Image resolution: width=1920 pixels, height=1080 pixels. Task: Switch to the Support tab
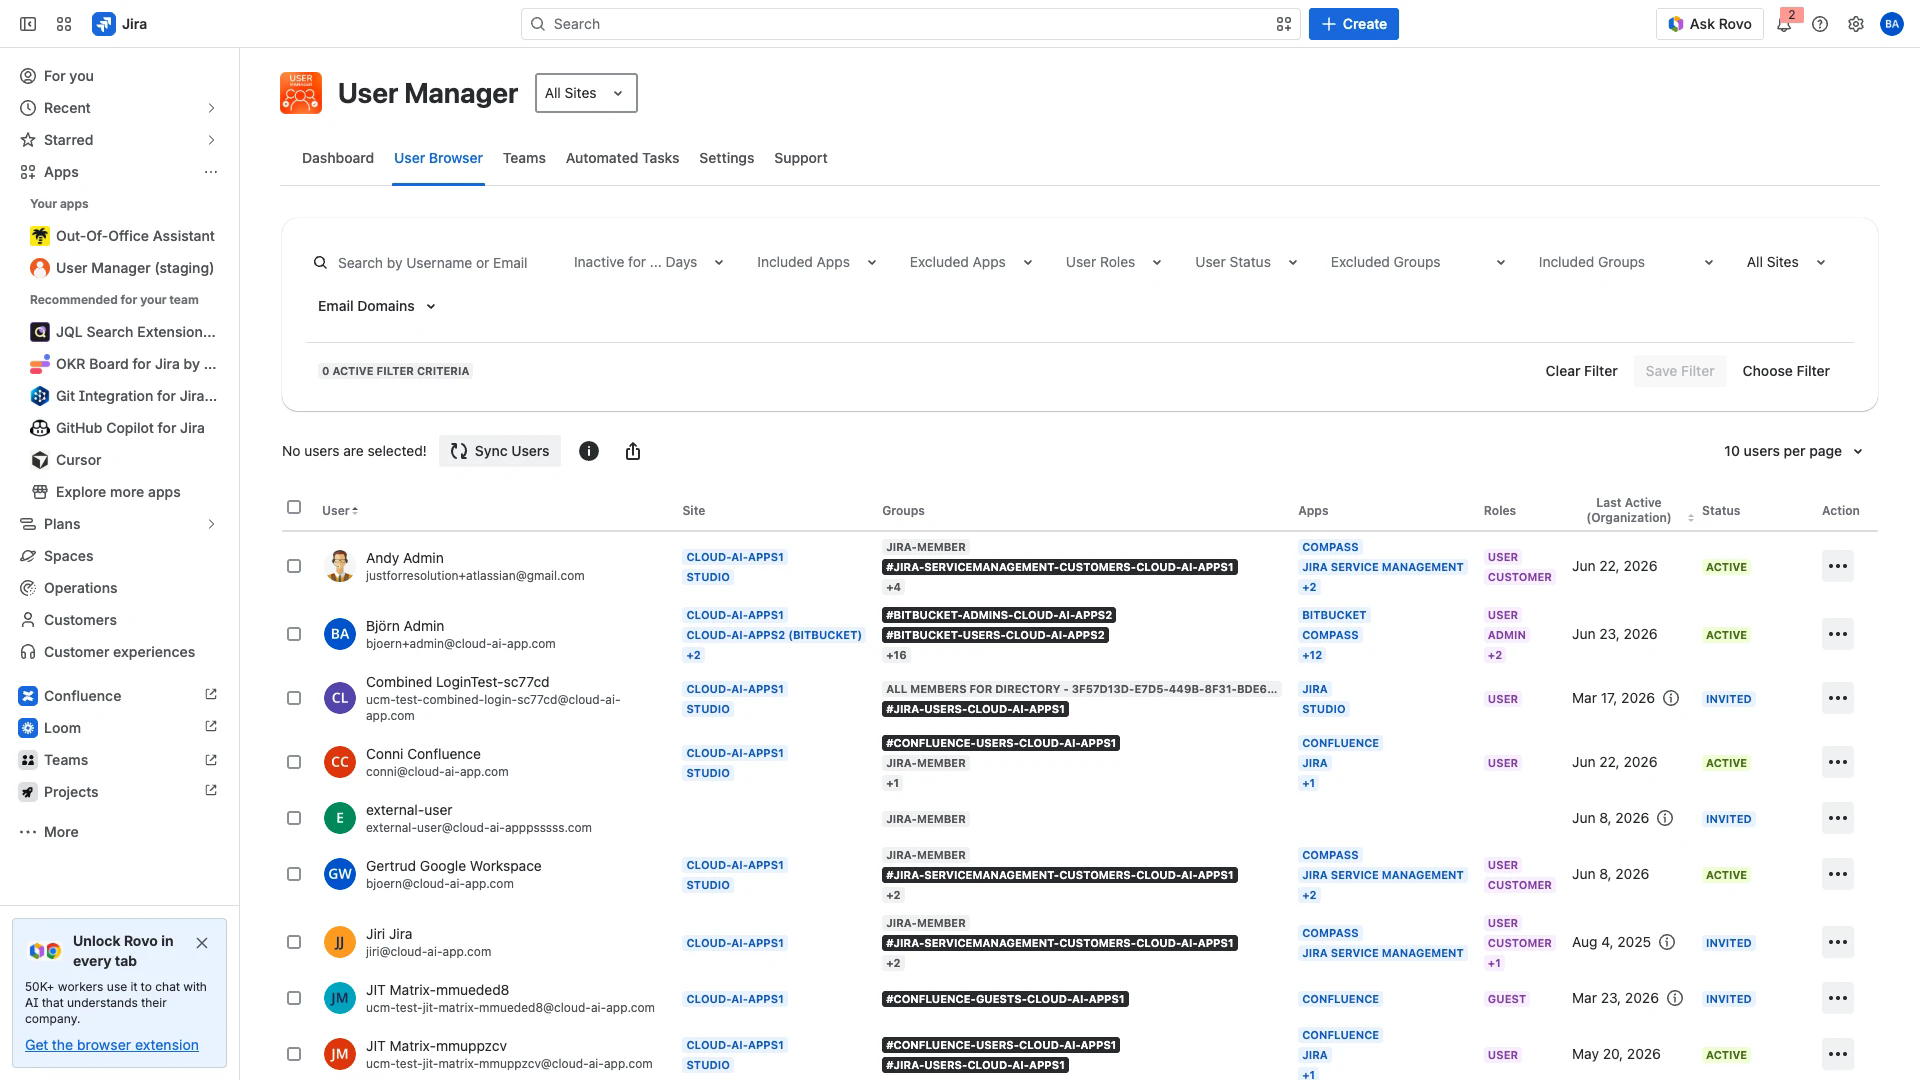(x=800, y=158)
